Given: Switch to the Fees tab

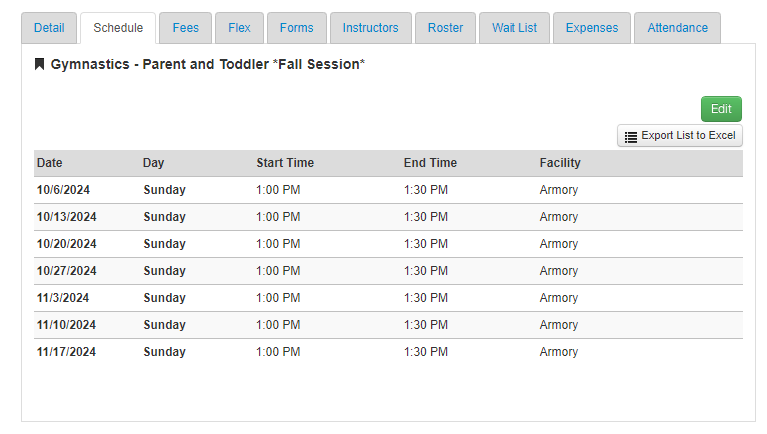Looking at the screenshot, I should (185, 28).
